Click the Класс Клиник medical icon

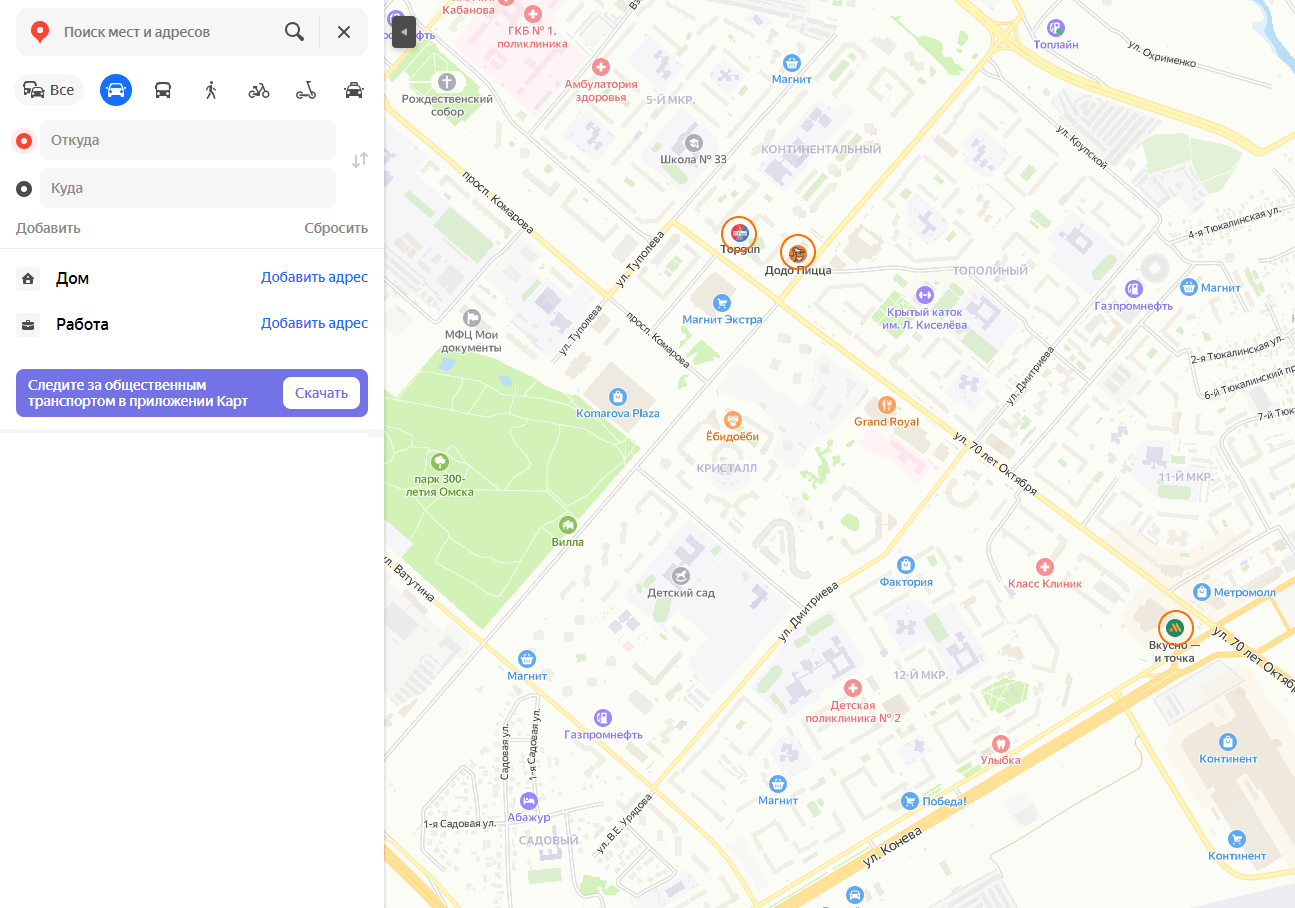click(1045, 566)
